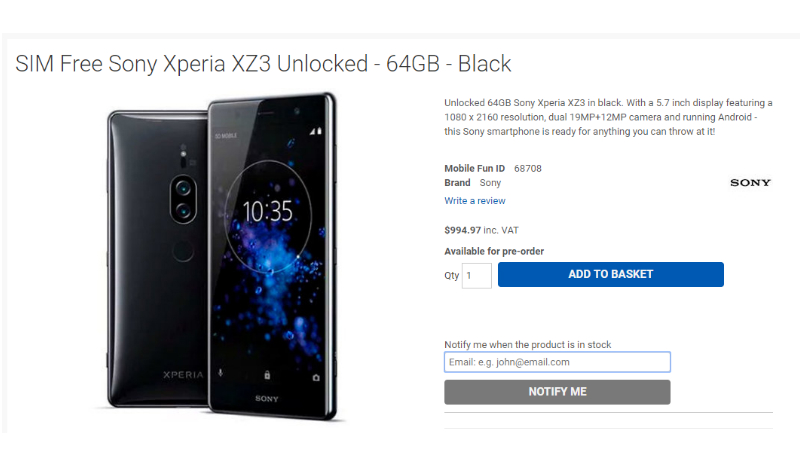Click the camera icon on phone screen

(x=315, y=377)
